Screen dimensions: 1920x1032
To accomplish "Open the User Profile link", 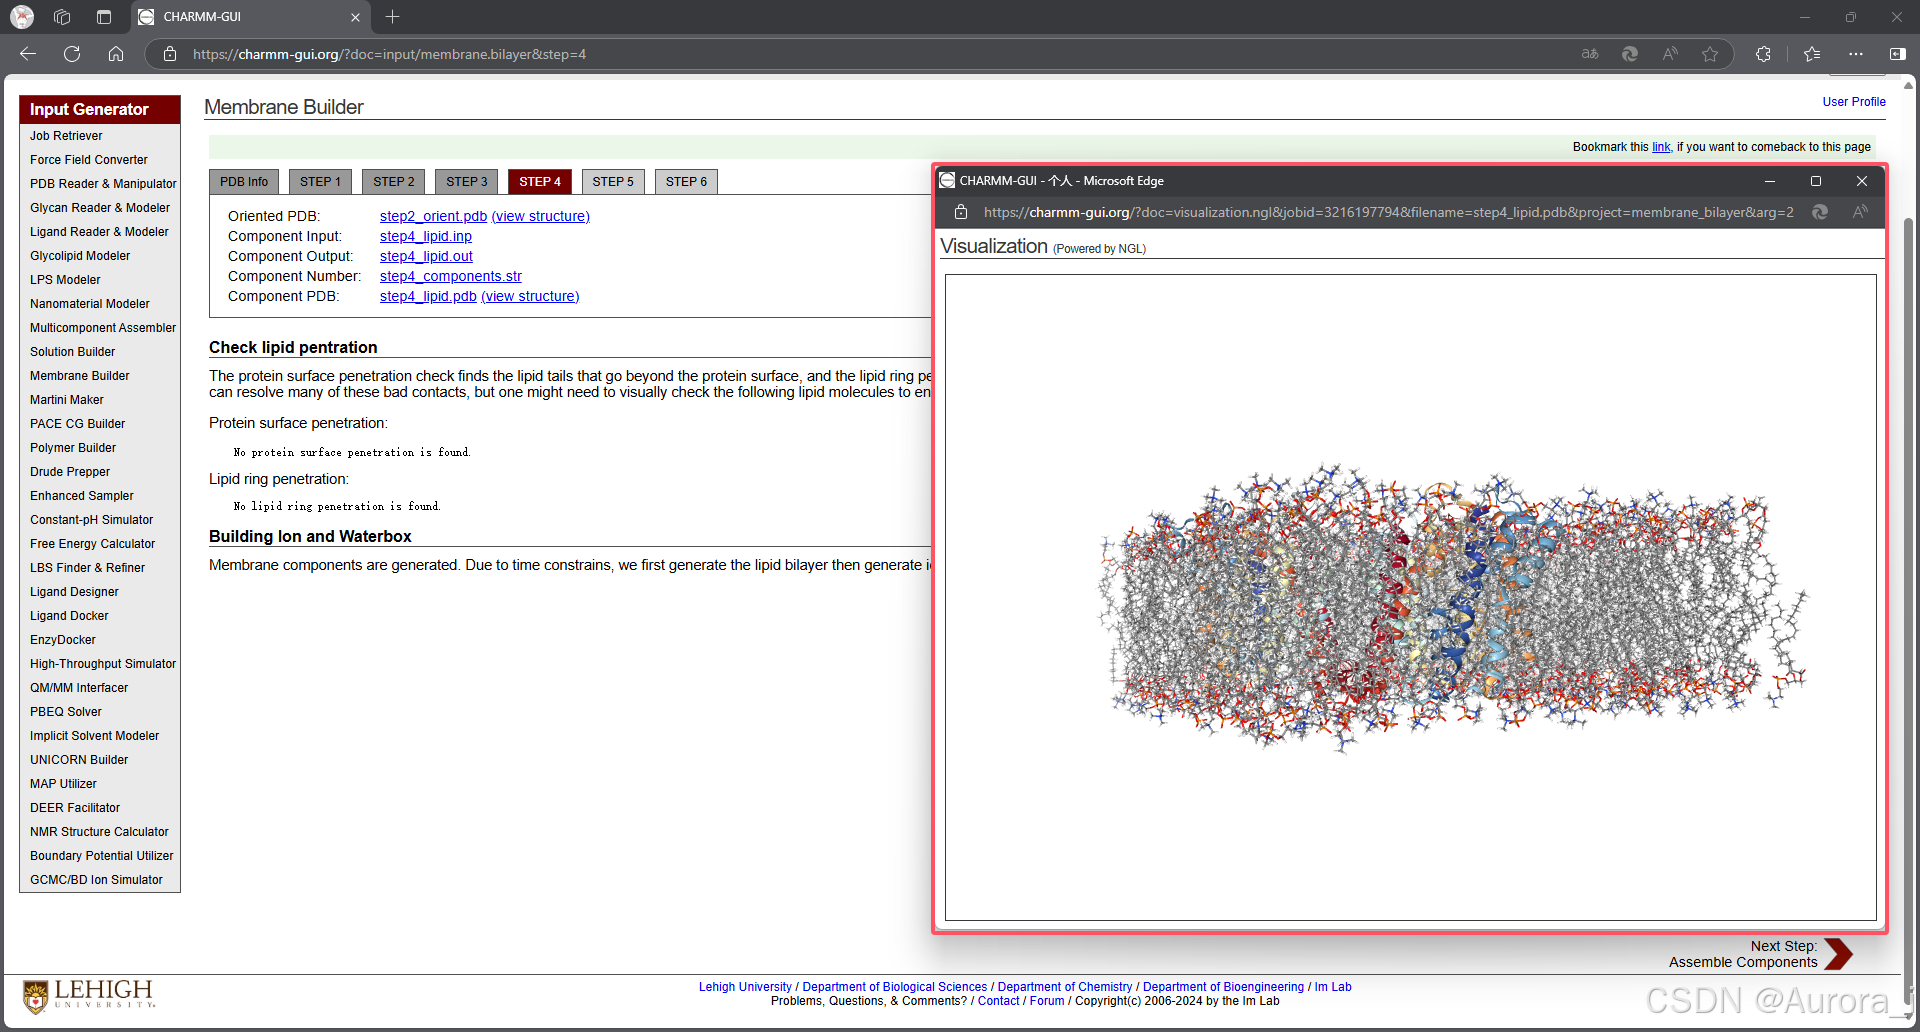I will (1854, 102).
